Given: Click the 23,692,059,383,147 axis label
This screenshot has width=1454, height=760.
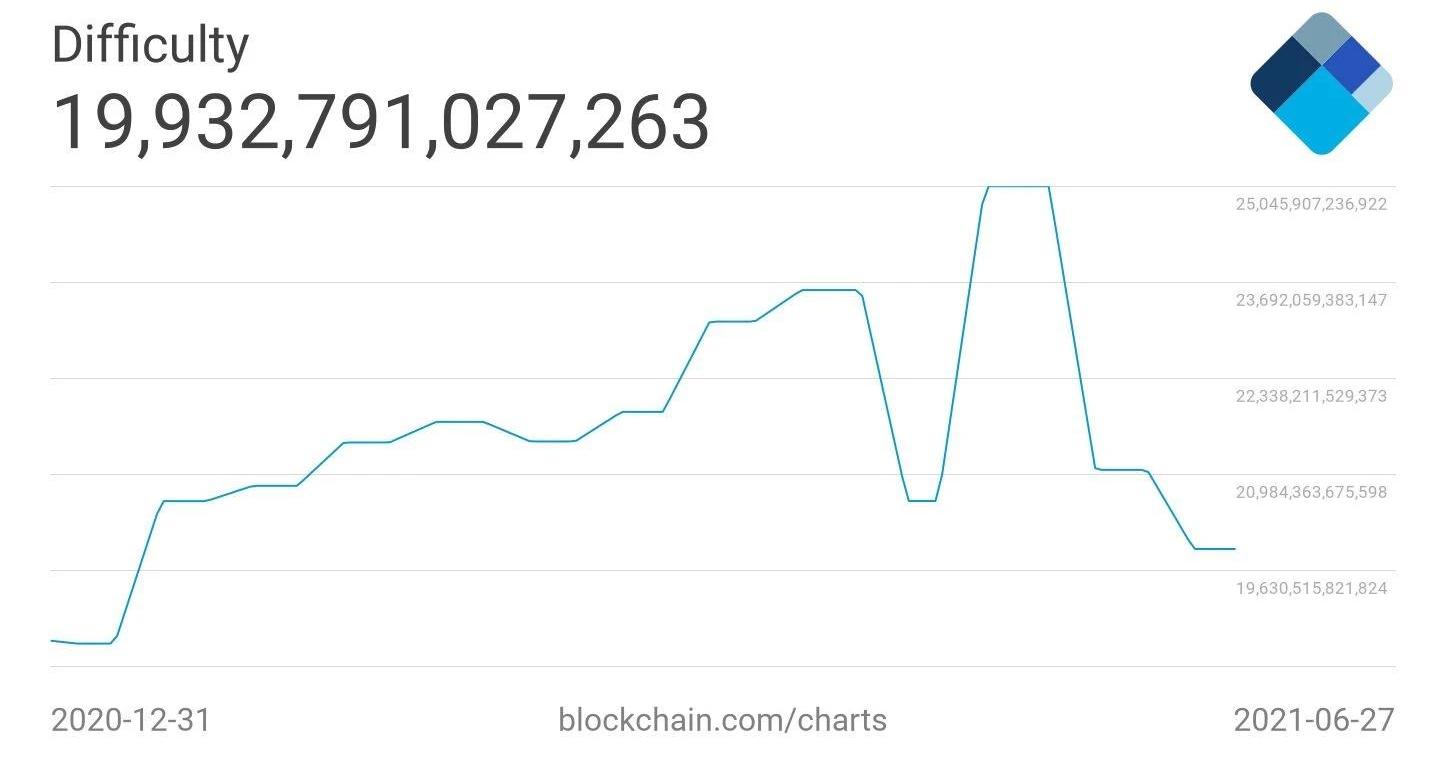Looking at the screenshot, I should click(x=1311, y=300).
